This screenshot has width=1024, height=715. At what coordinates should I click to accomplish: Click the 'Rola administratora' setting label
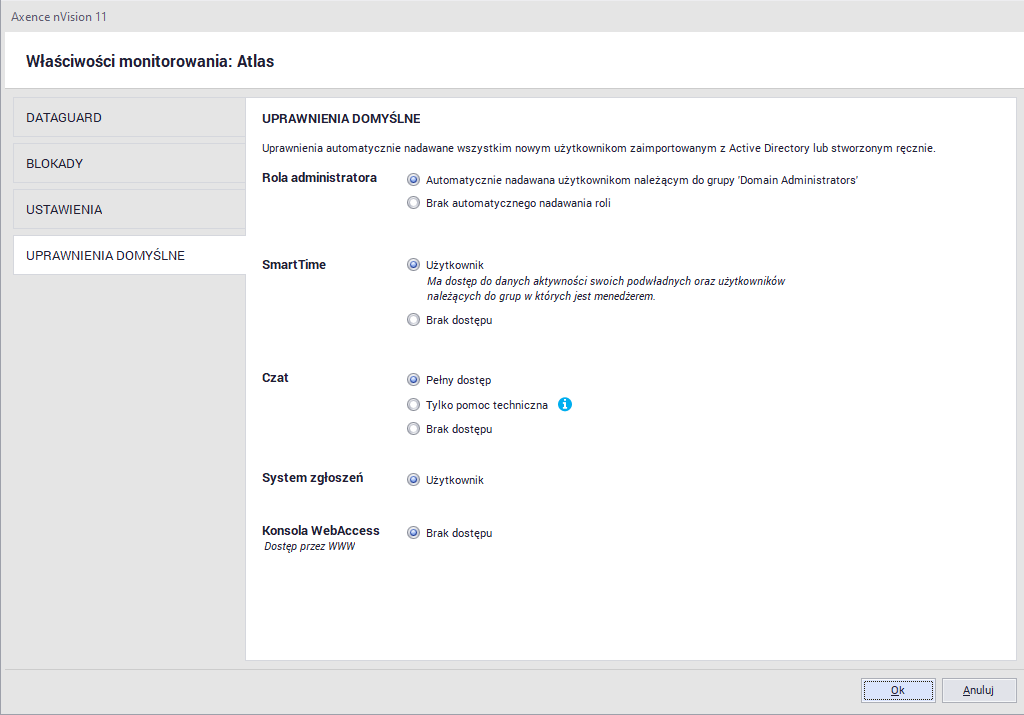pos(318,178)
